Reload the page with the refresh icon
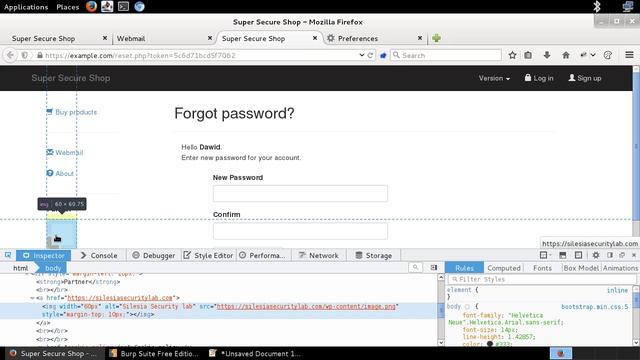 370,55
